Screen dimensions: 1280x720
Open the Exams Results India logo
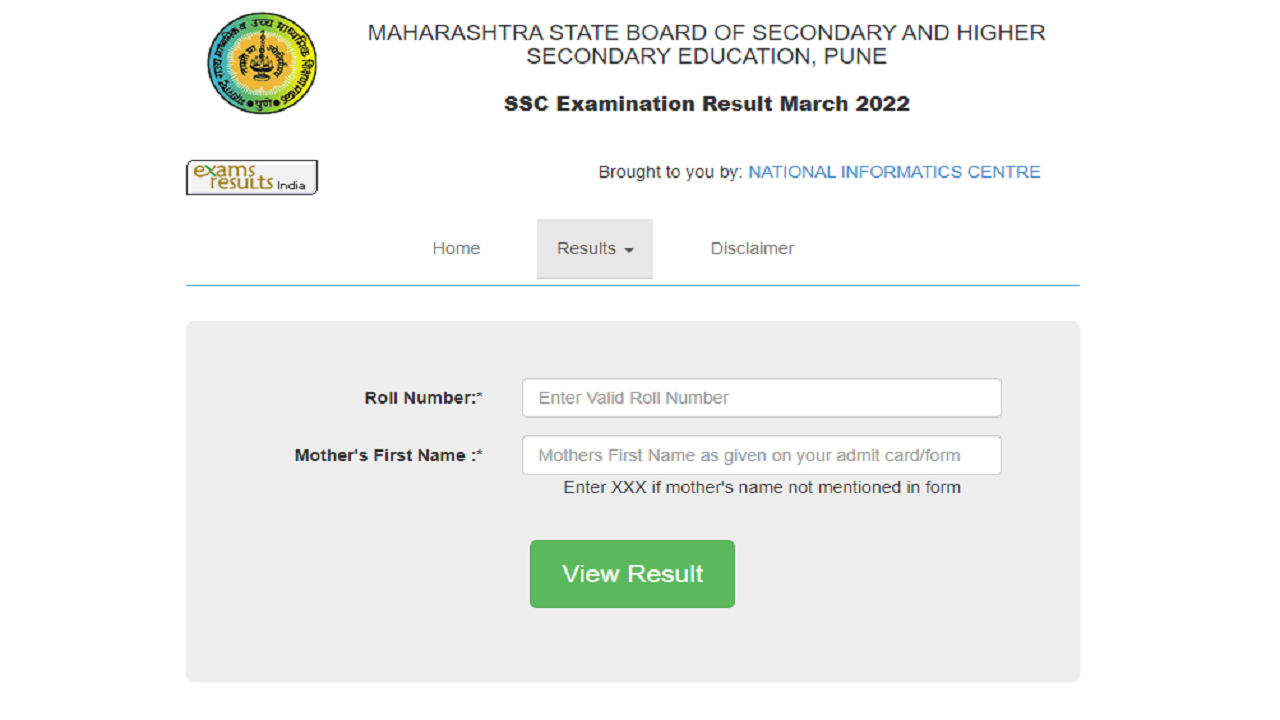(x=252, y=177)
